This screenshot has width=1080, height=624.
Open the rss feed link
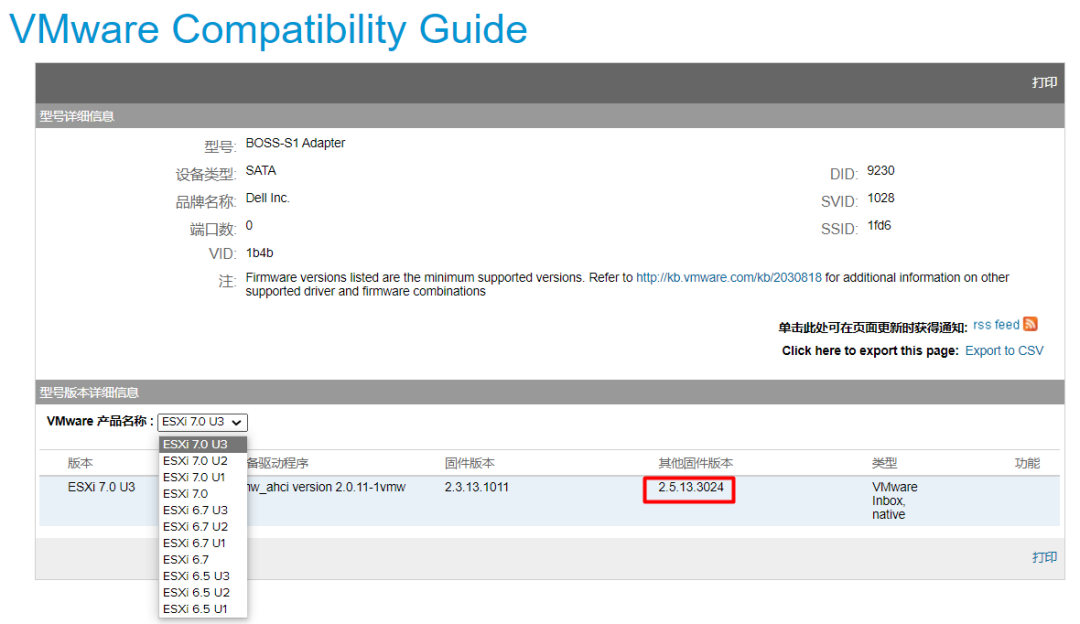coord(996,325)
